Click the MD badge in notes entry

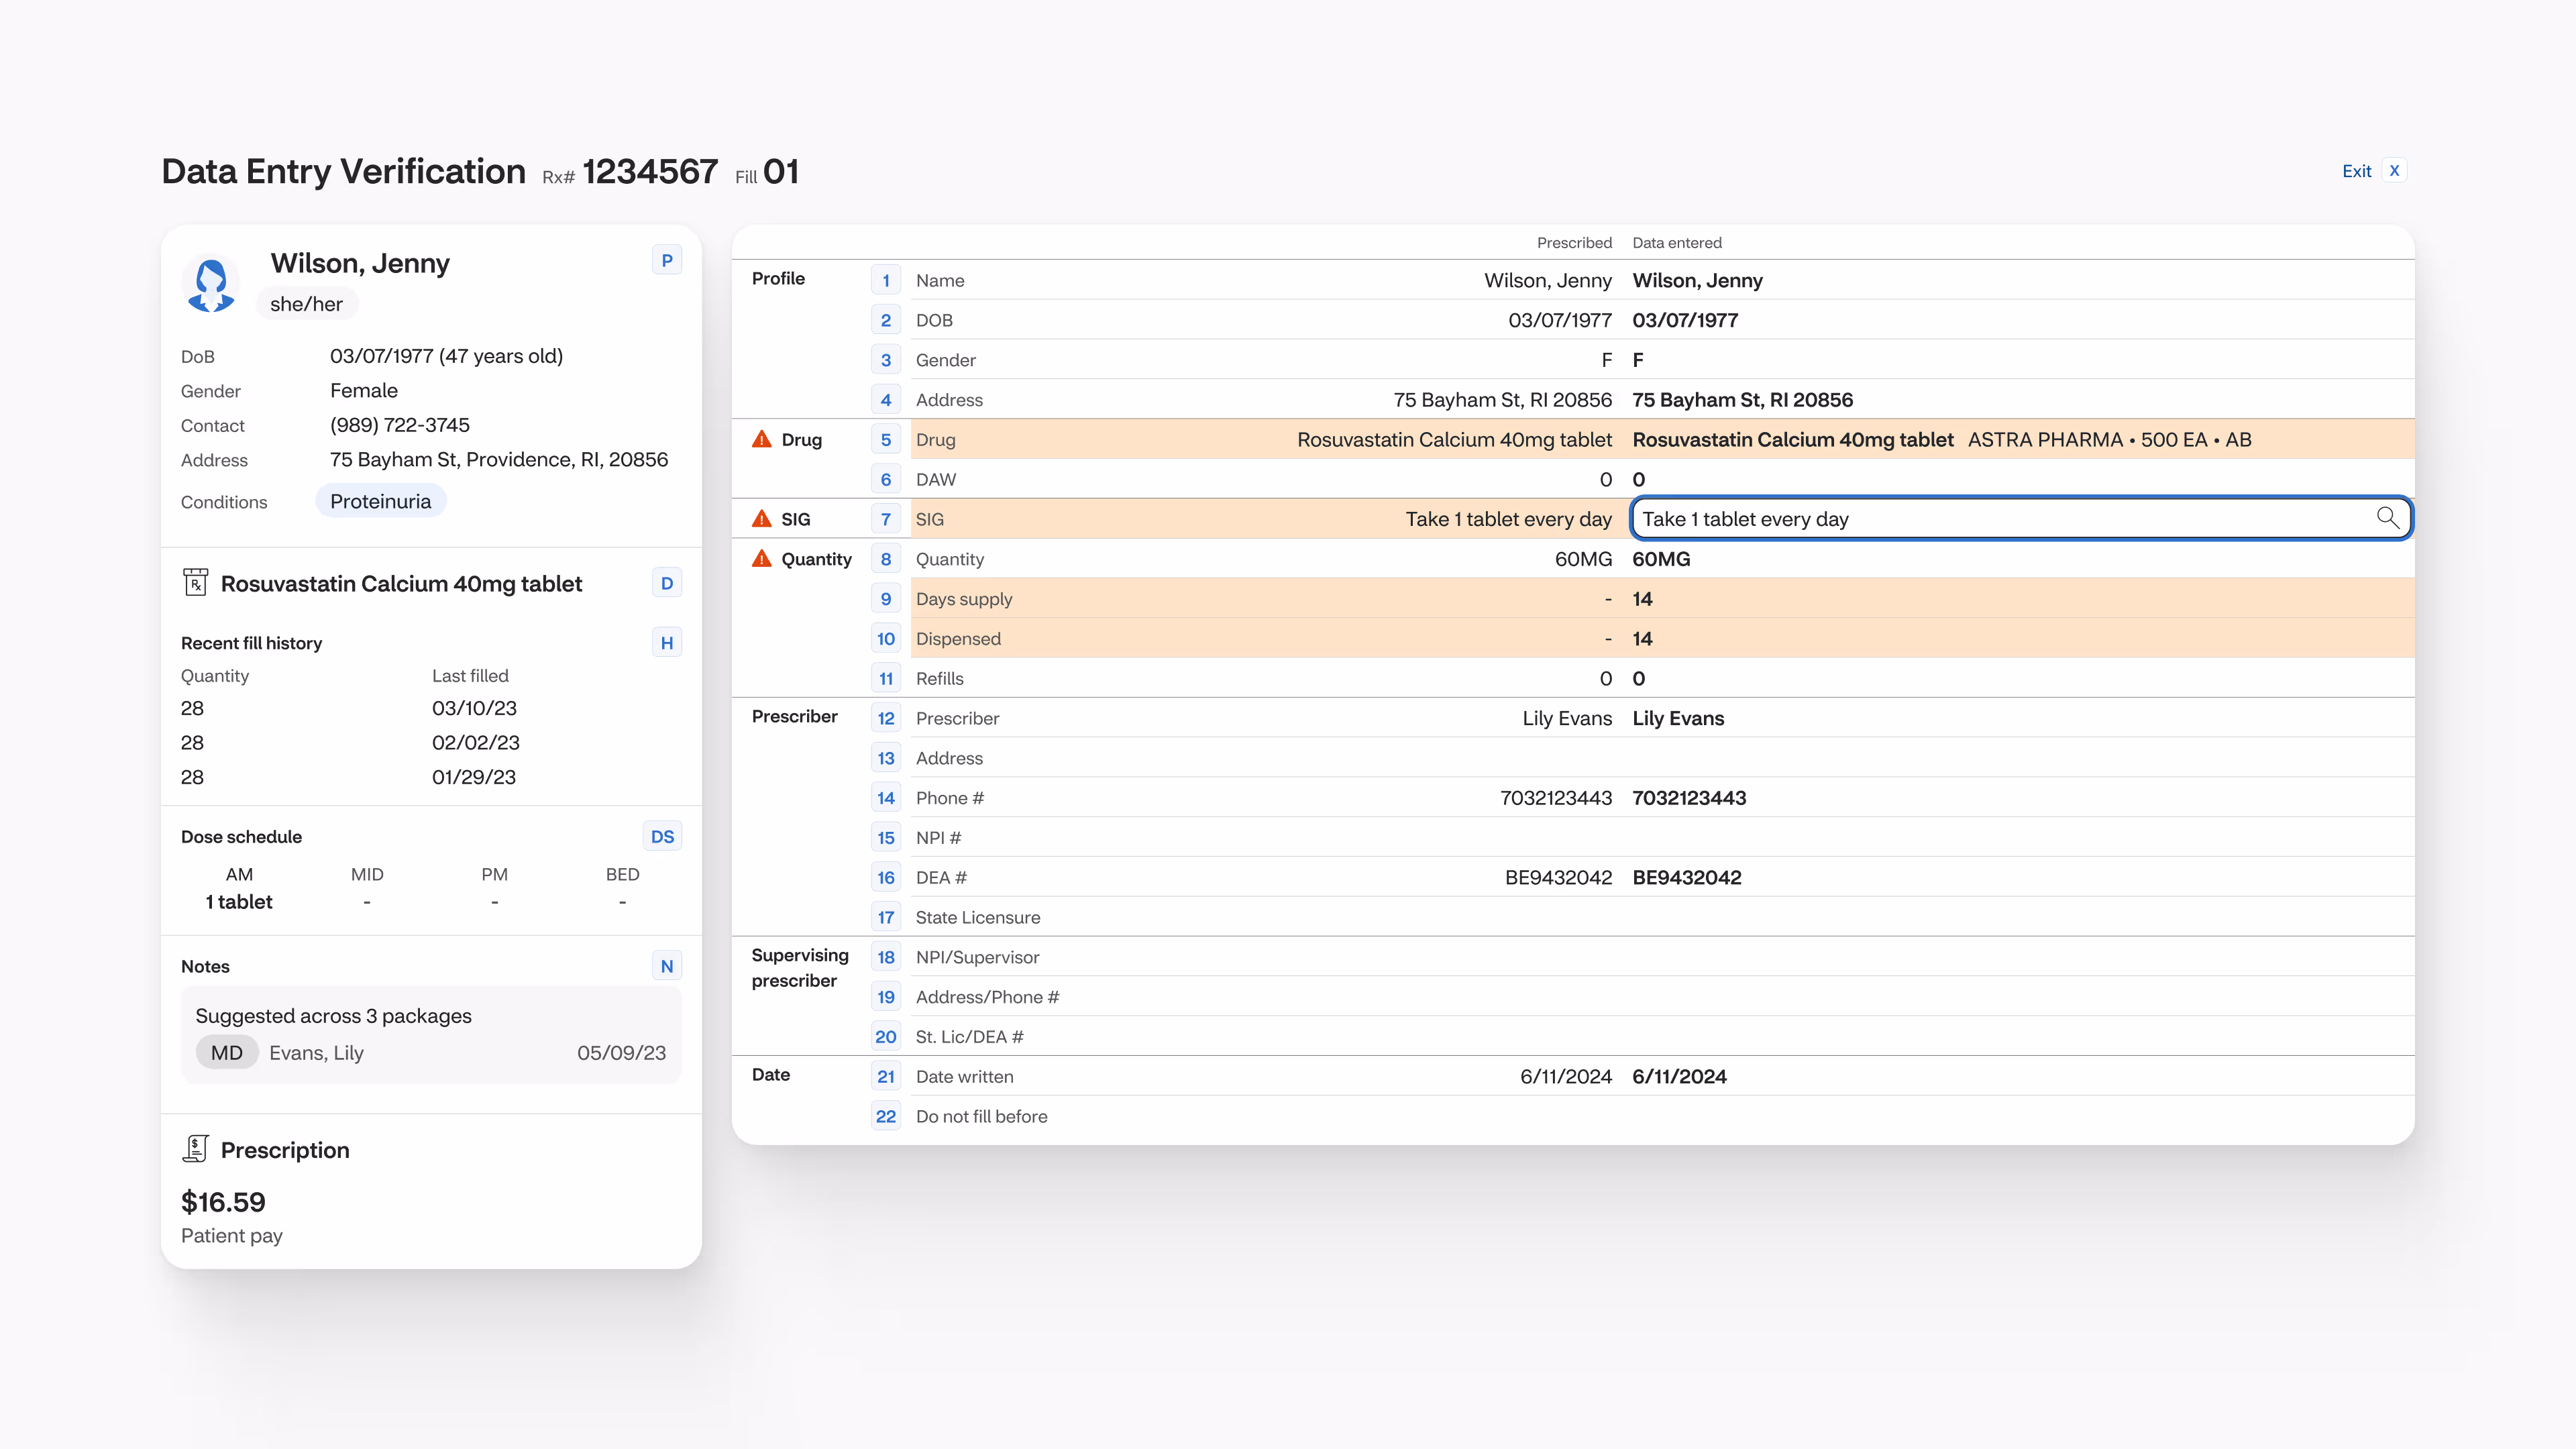point(227,1053)
